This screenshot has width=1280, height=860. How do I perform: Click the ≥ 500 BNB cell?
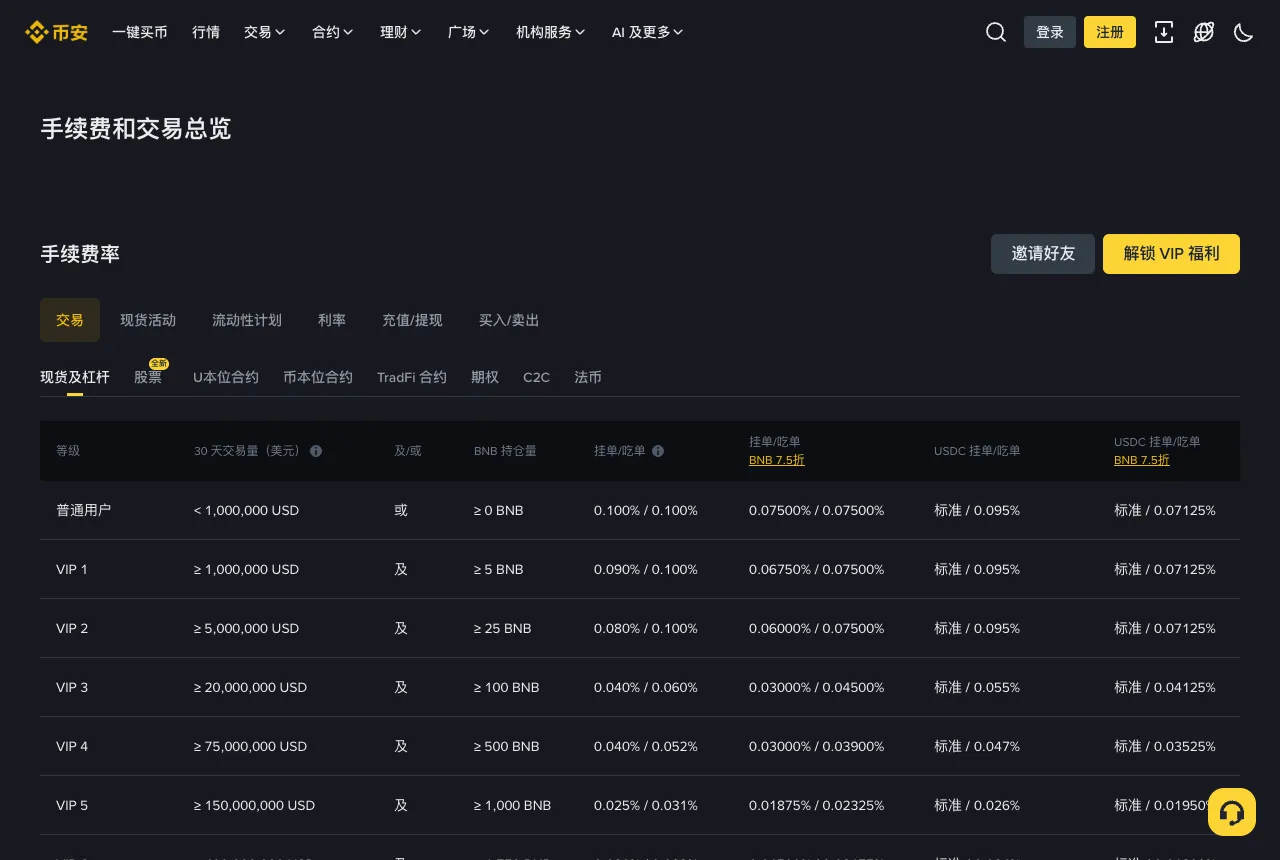click(x=507, y=746)
